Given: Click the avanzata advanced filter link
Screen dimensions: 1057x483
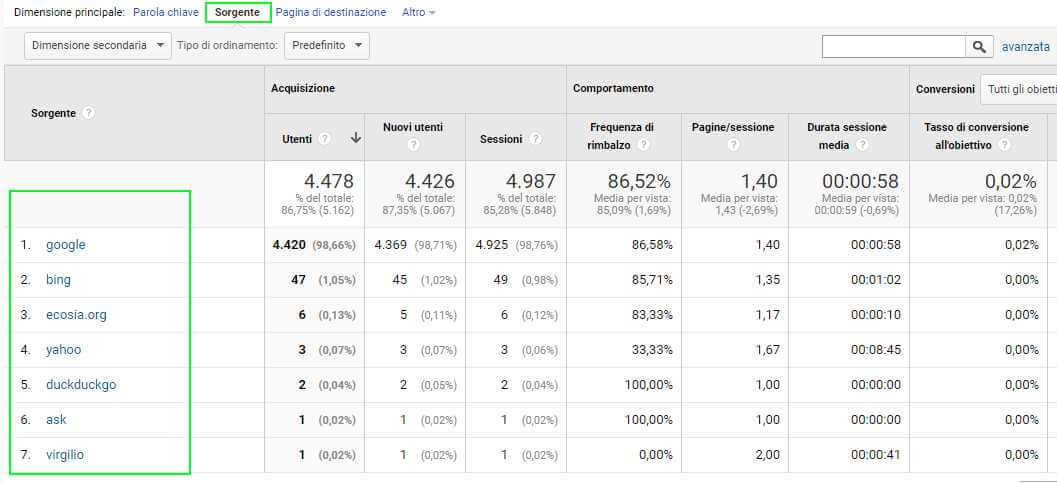Looking at the screenshot, I should 1025,46.
